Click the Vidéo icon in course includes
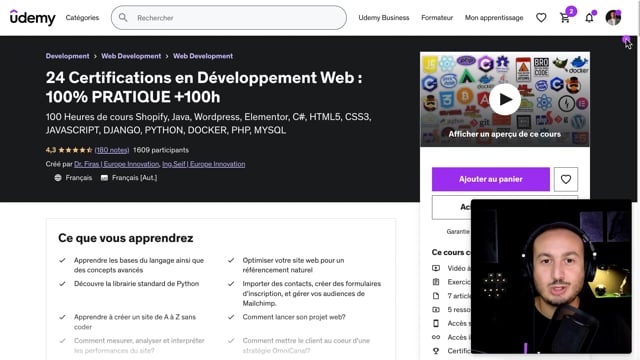640x360 pixels. pos(436,268)
